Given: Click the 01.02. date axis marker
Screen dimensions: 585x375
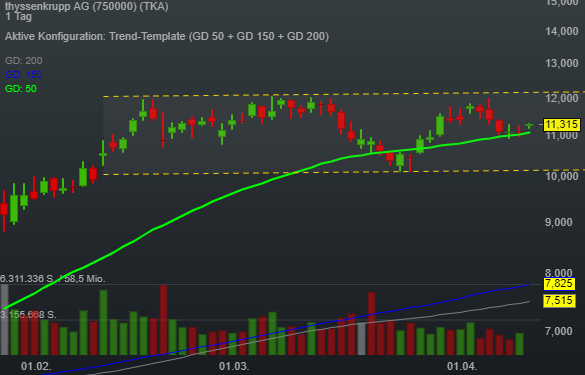Looking at the screenshot, I should (36, 366).
